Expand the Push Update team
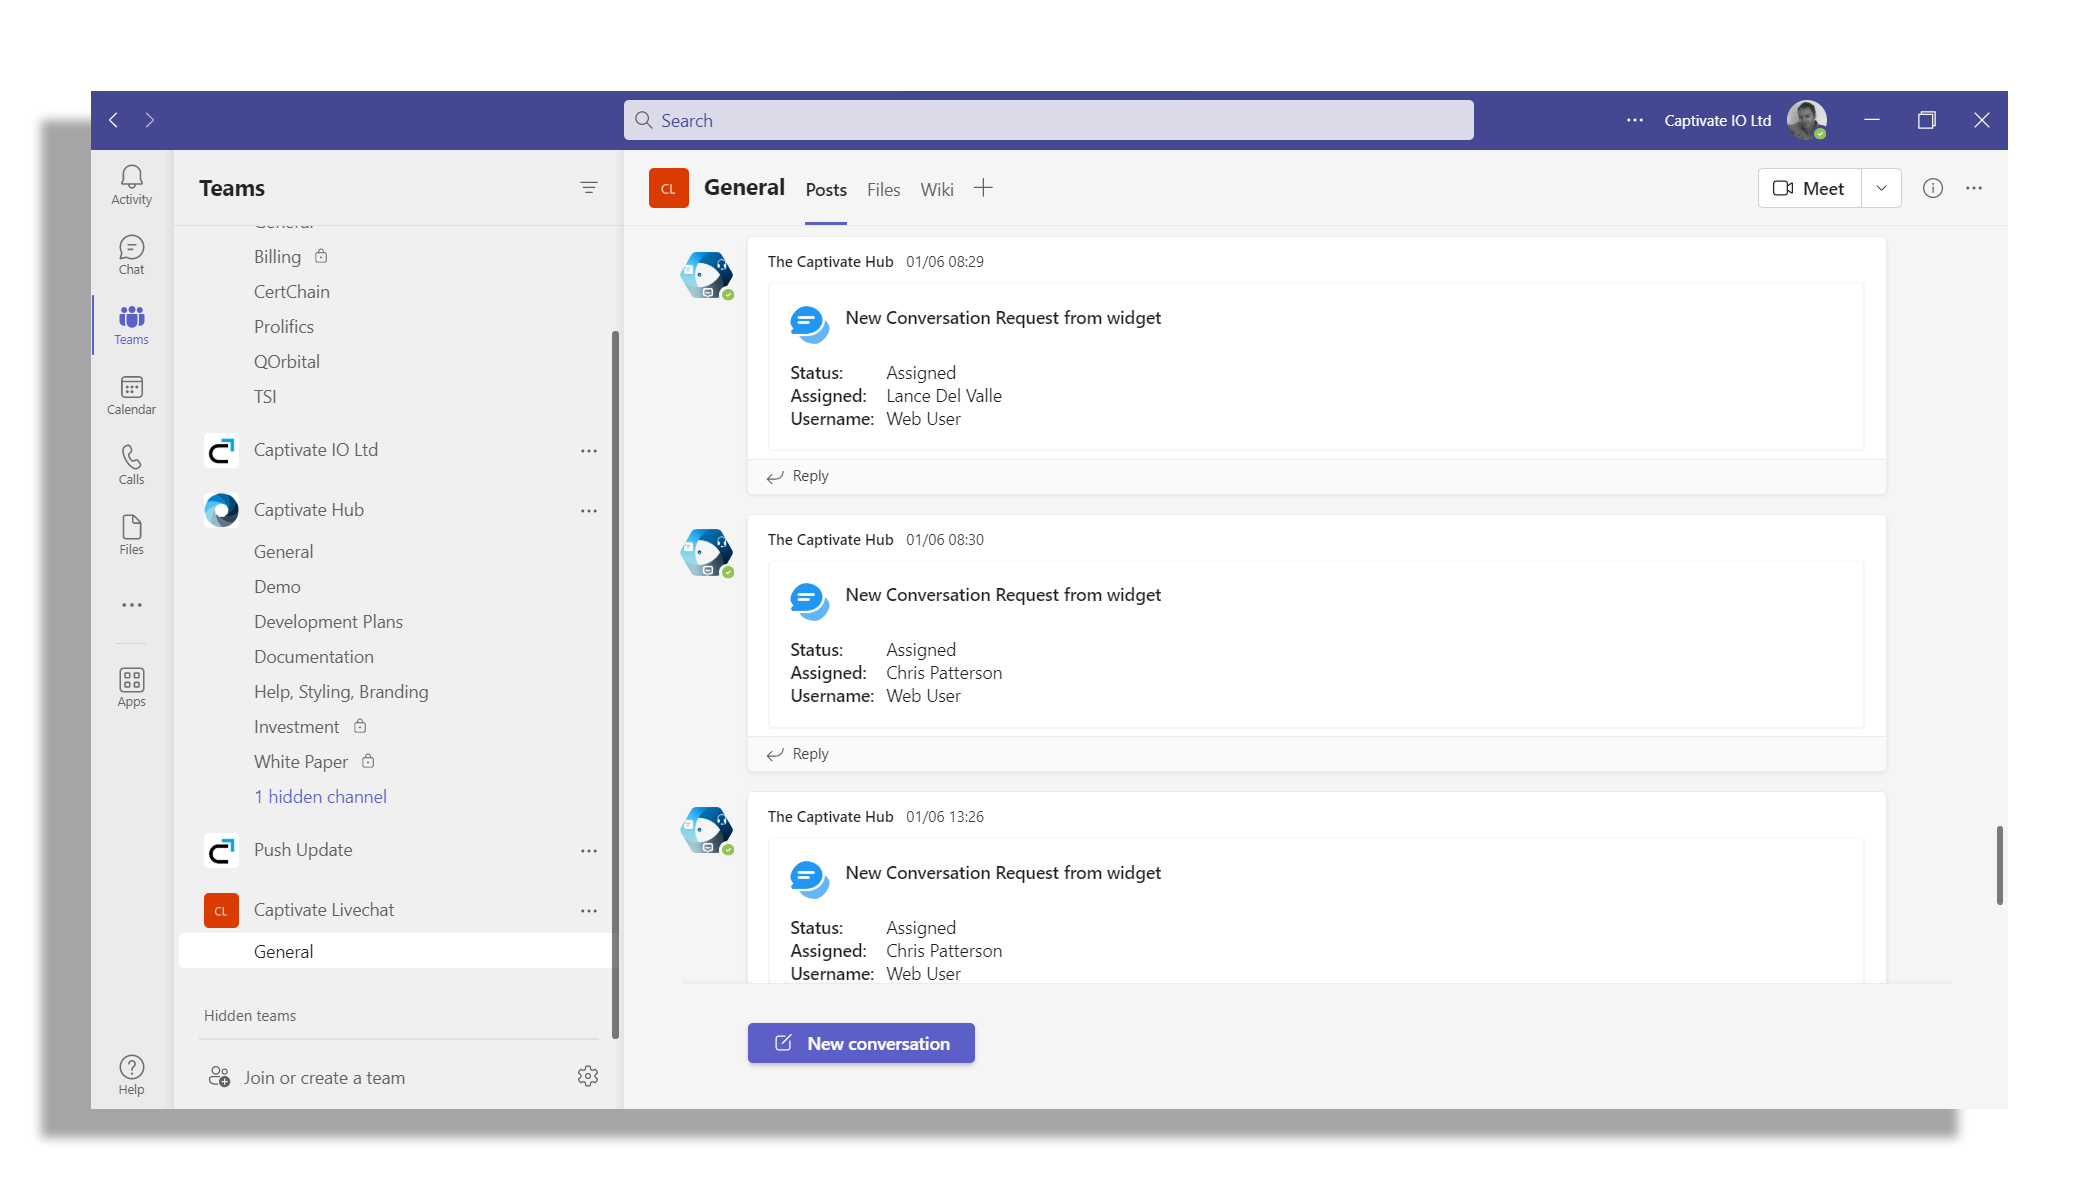 tap(303, 850)
